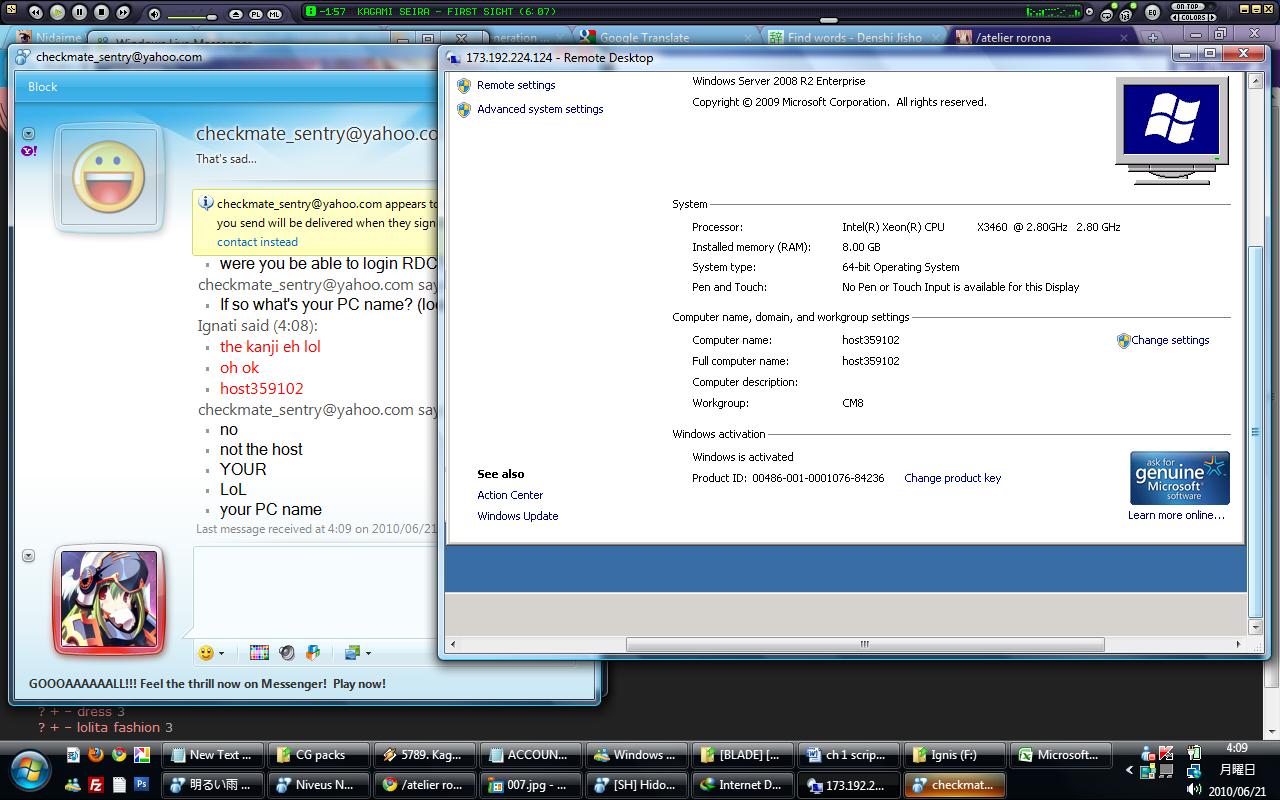The width and height of the screenshot is (1280, 800).
Task: Skip to next track in music player
Action: (x=123, y=12)
